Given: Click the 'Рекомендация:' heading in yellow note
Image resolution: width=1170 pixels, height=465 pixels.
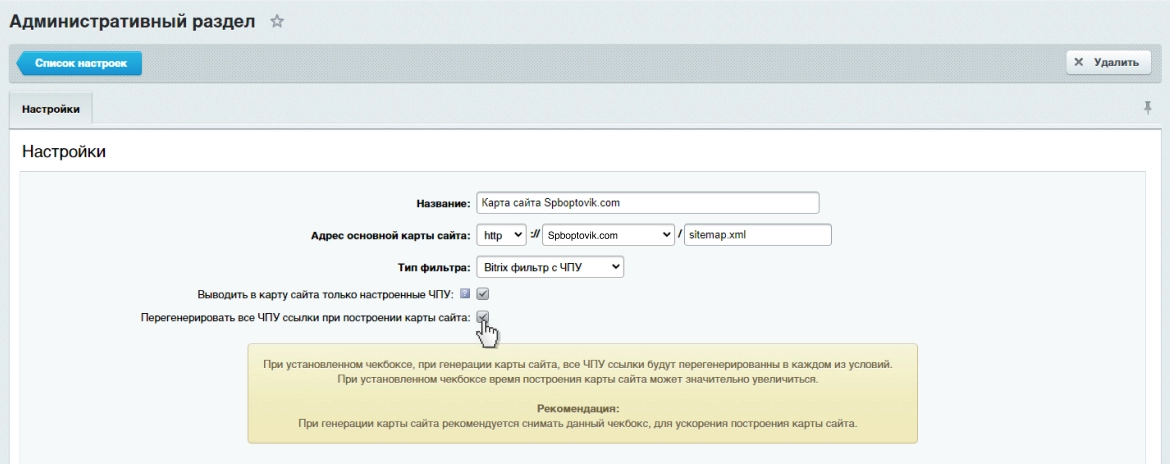Looking at the screenshot, I should click(x=578, y=409).
